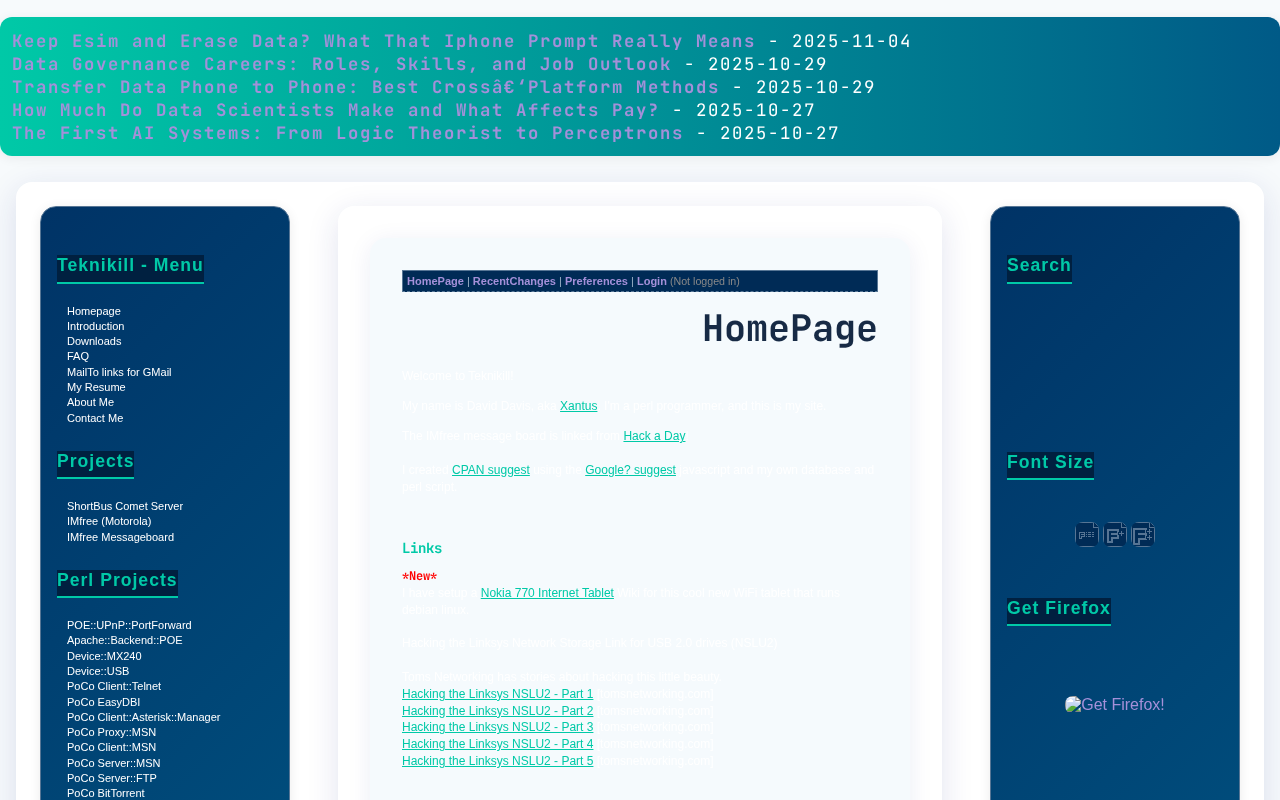Screen dimensions: 1280x800
Task: Go to HomePage in the wiki bar
Action: 435,281
